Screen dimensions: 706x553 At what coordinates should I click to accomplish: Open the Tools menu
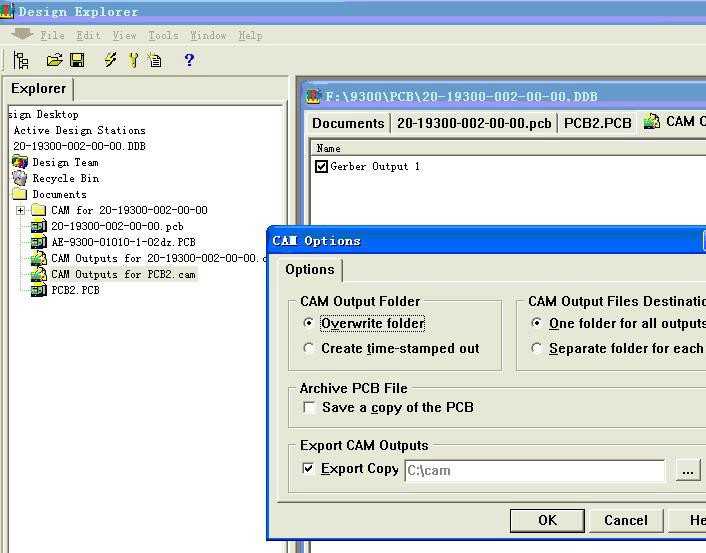[163, 35]
